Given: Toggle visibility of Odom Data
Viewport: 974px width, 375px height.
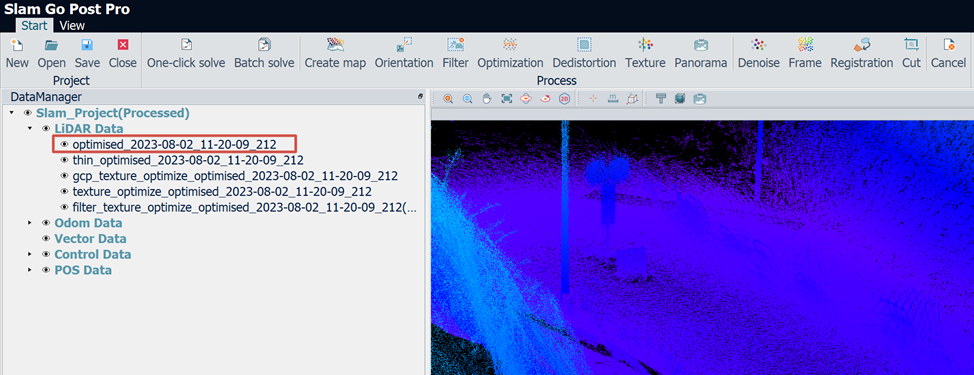Looking at the screenshot, I should click(x=46, y=223).
